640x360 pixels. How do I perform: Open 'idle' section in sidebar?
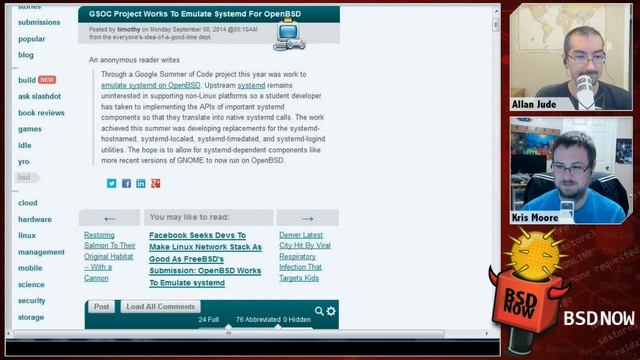click(25, 145)
